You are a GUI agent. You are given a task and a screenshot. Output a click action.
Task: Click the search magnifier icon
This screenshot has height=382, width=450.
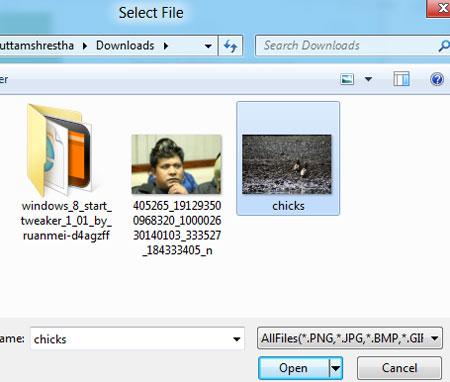pos(444,46)
